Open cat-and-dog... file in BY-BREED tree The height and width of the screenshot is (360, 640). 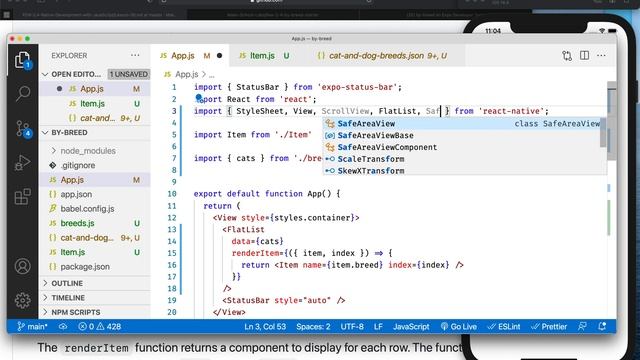click(x=95, y=238)
